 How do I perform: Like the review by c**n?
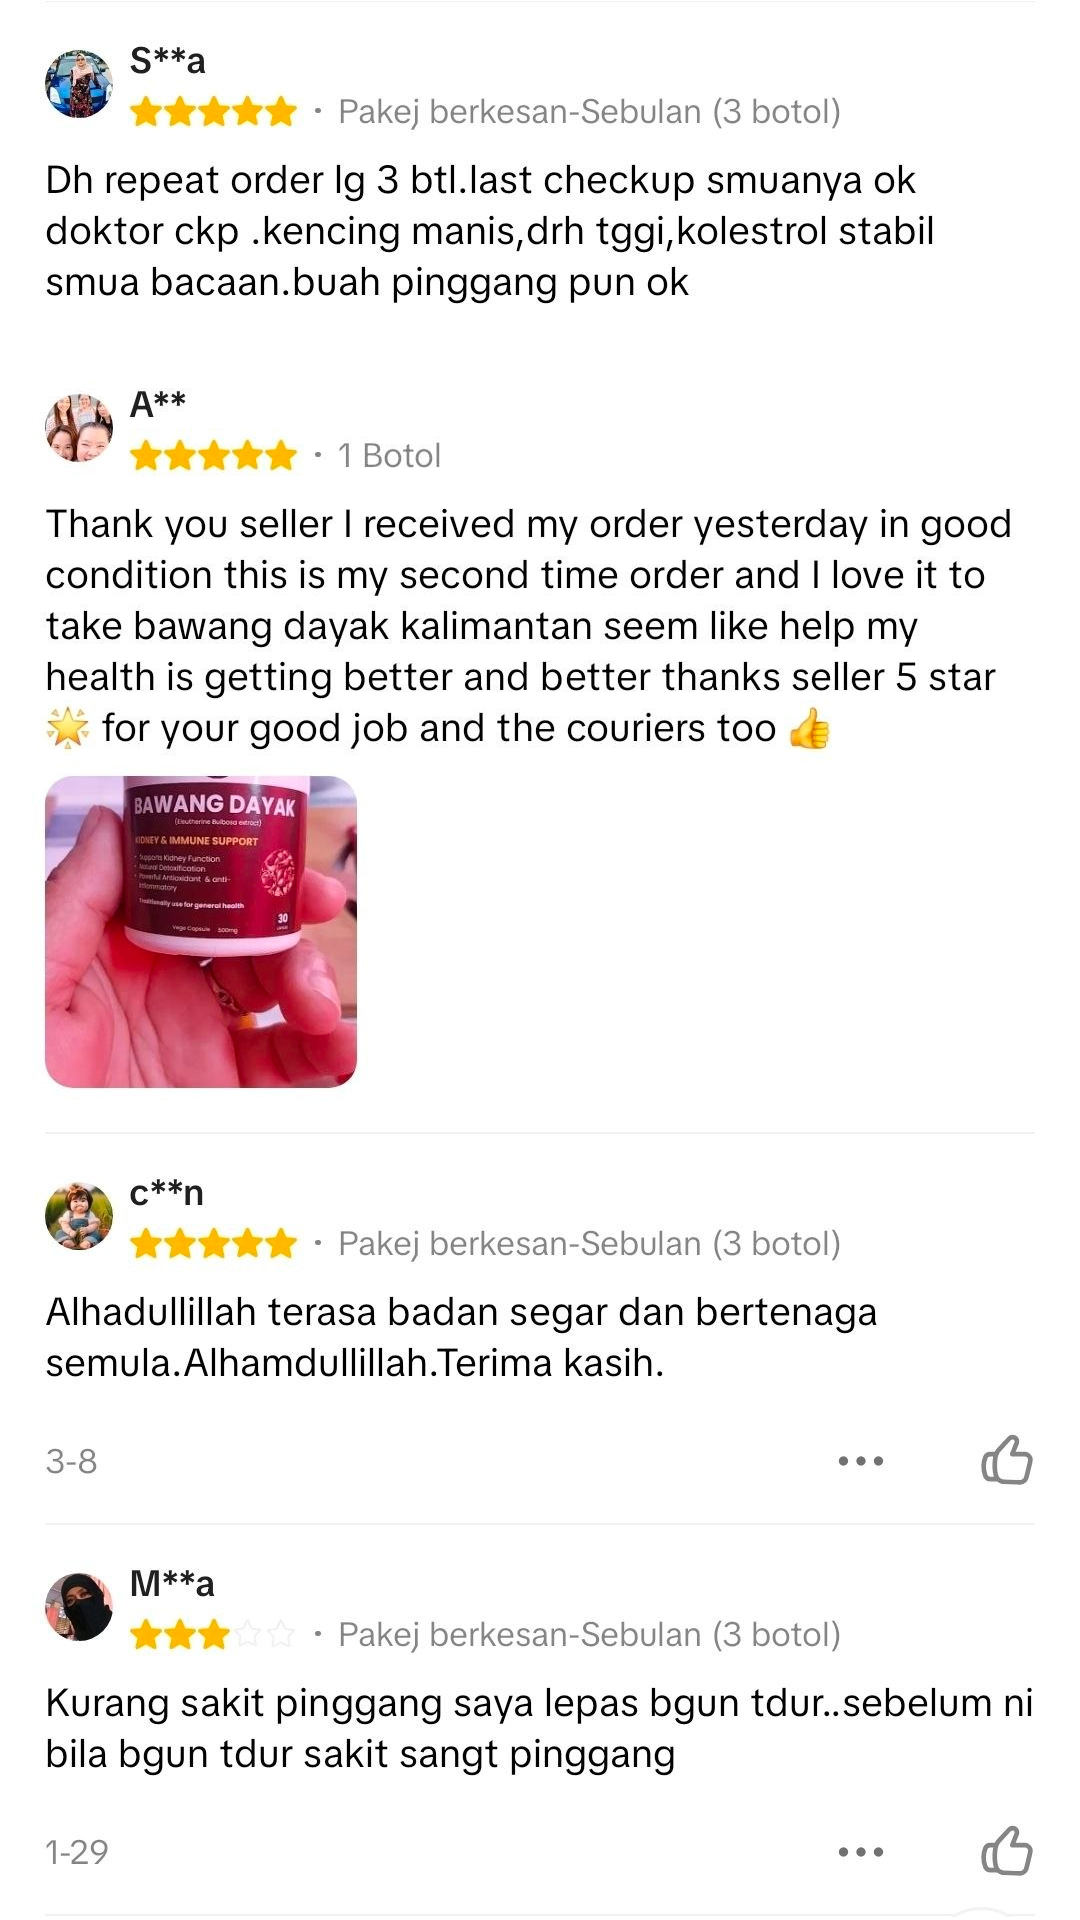point(1006,1460)
